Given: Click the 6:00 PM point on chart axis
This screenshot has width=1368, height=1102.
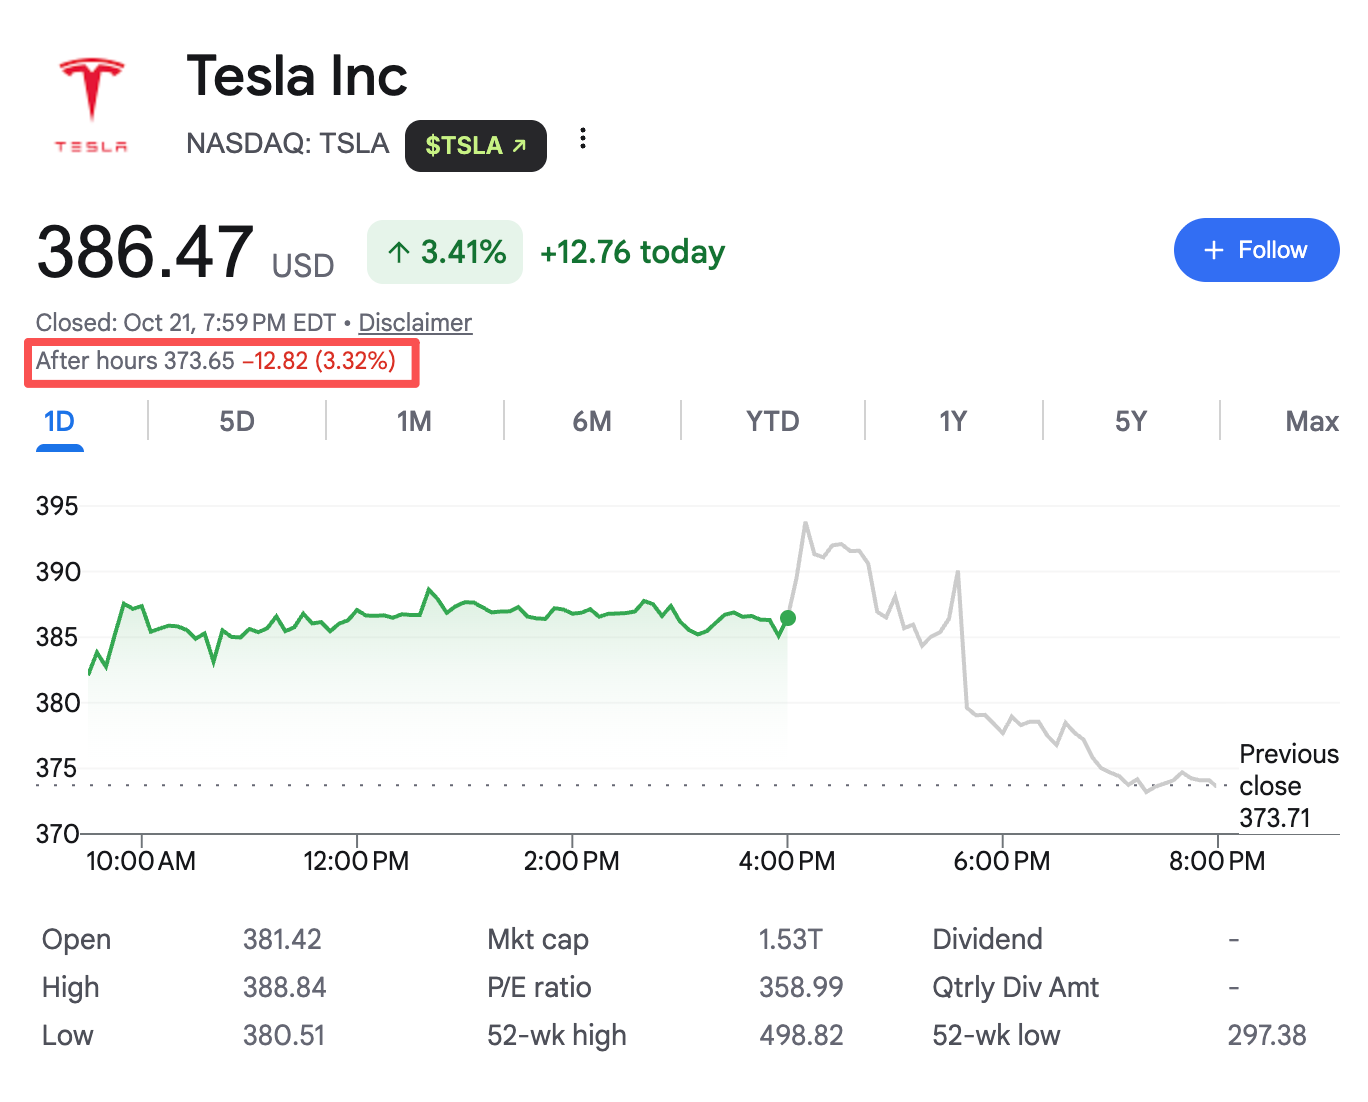Looking at the screenshot, I should (1002, 861).
